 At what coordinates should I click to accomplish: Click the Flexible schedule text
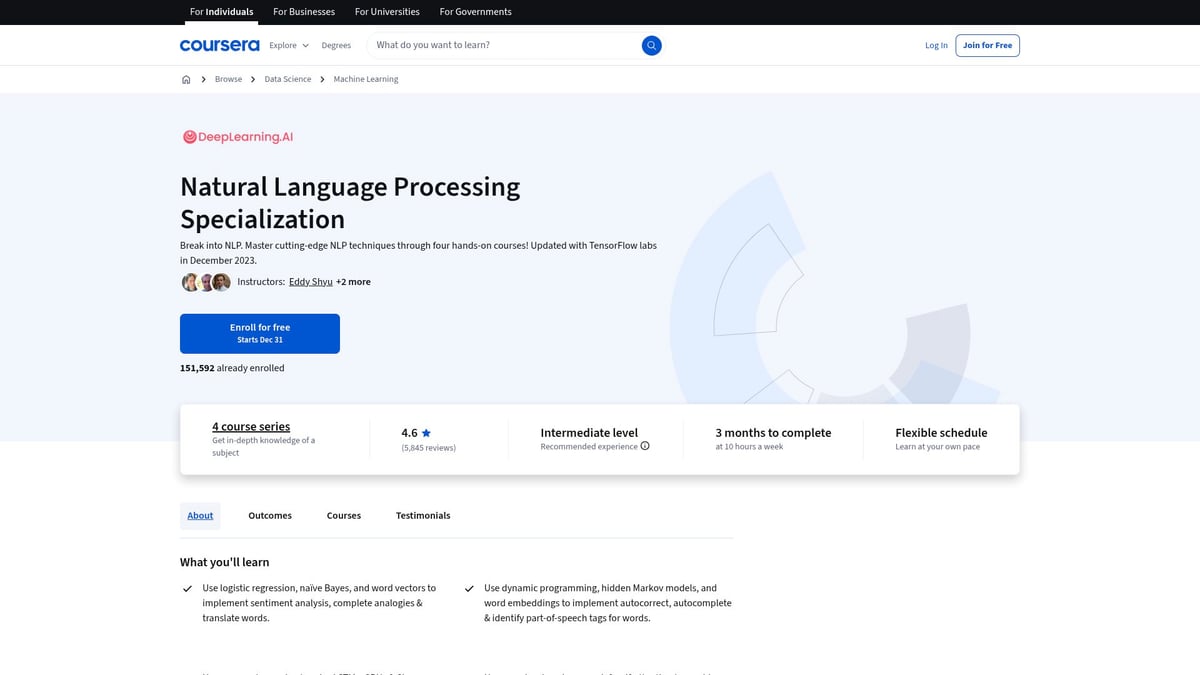(x=941, y=433)
